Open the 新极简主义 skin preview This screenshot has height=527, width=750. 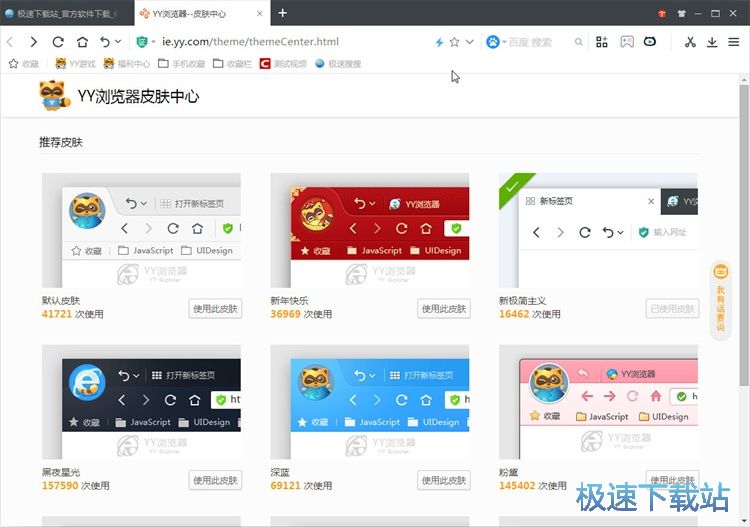click(598, 230)
